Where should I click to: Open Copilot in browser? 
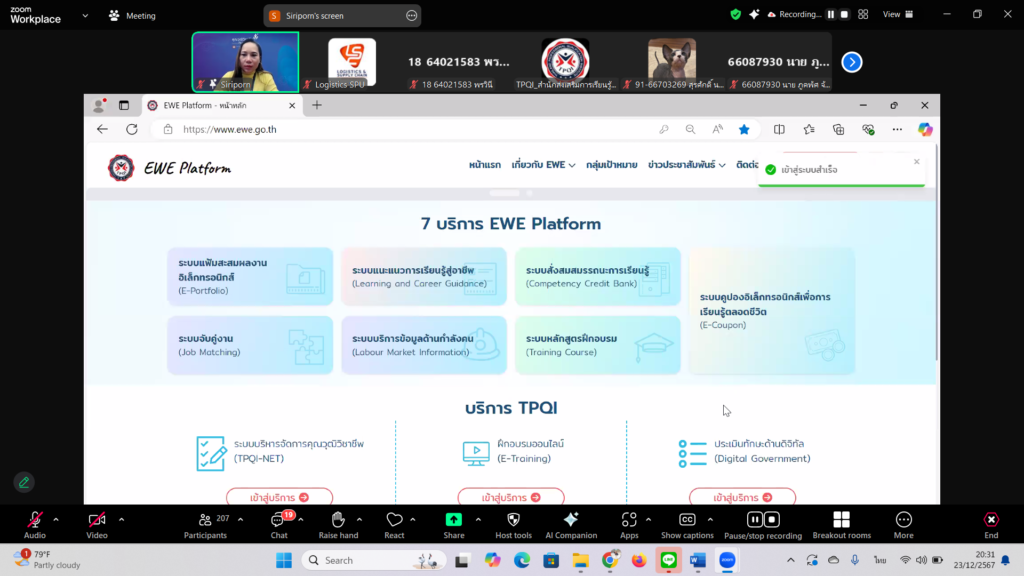[925, 129]
